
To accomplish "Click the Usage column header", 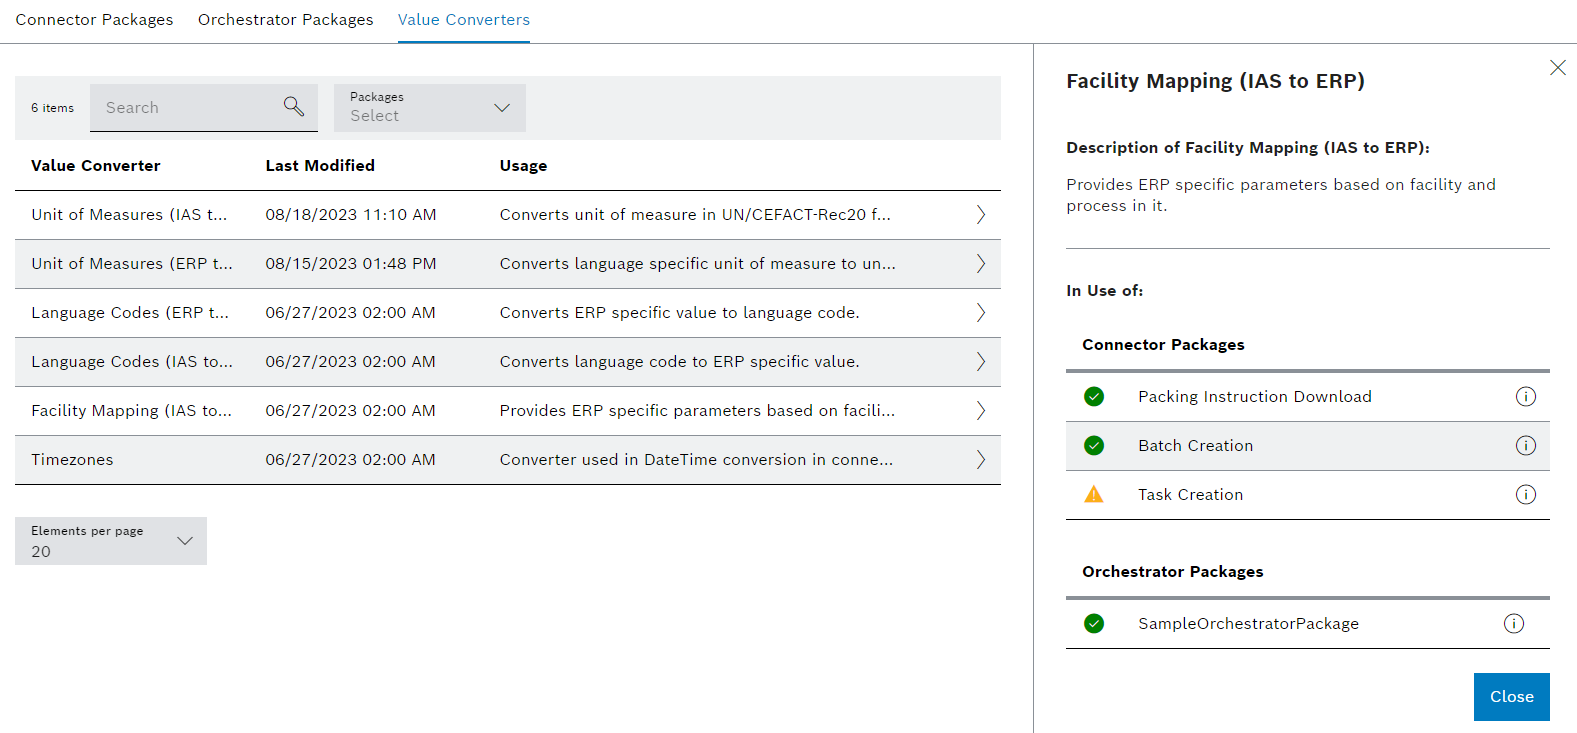I will coord(523,166).
